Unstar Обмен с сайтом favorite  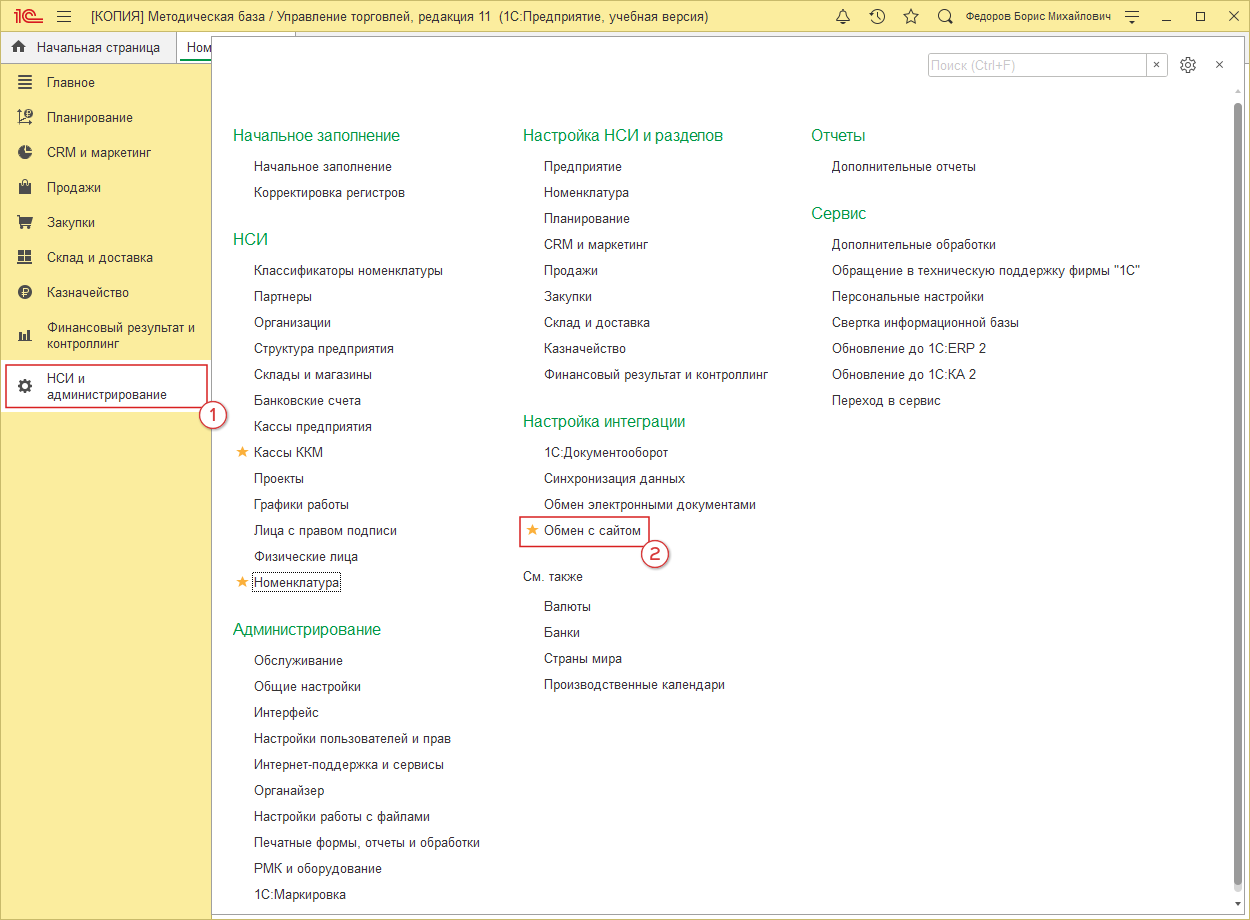point(532,530)
